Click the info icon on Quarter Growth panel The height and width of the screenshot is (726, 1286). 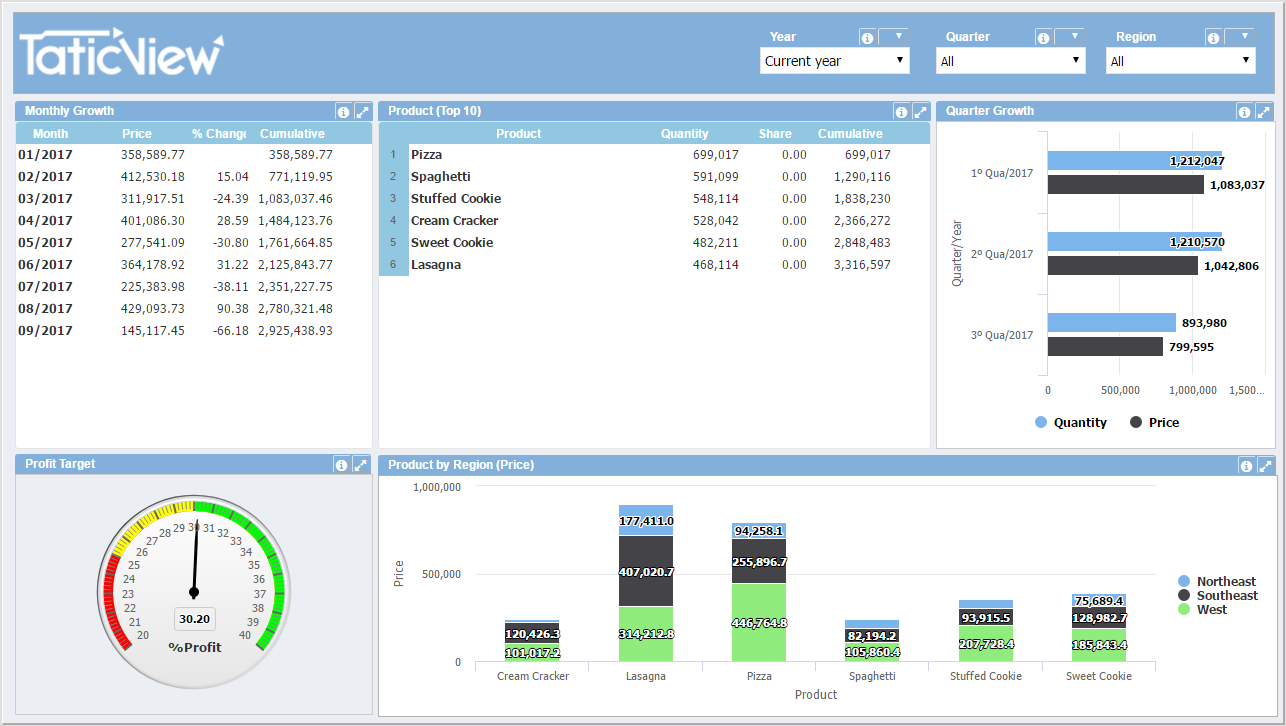click(1243, 111)
